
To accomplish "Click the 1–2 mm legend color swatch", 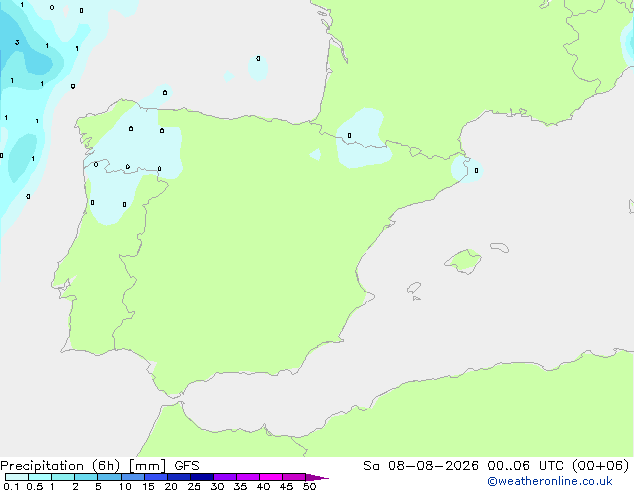I will (63, 477).
